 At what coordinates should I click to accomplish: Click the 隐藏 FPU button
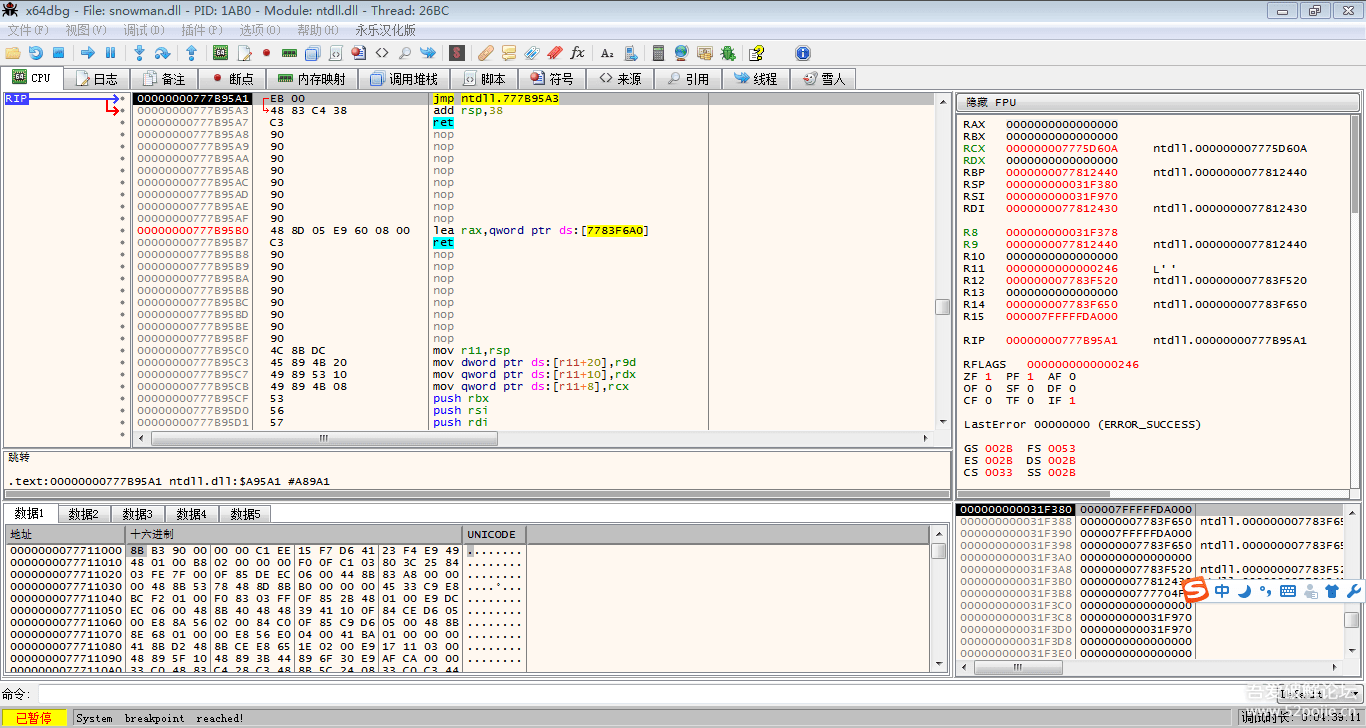tap(1158, 102)
